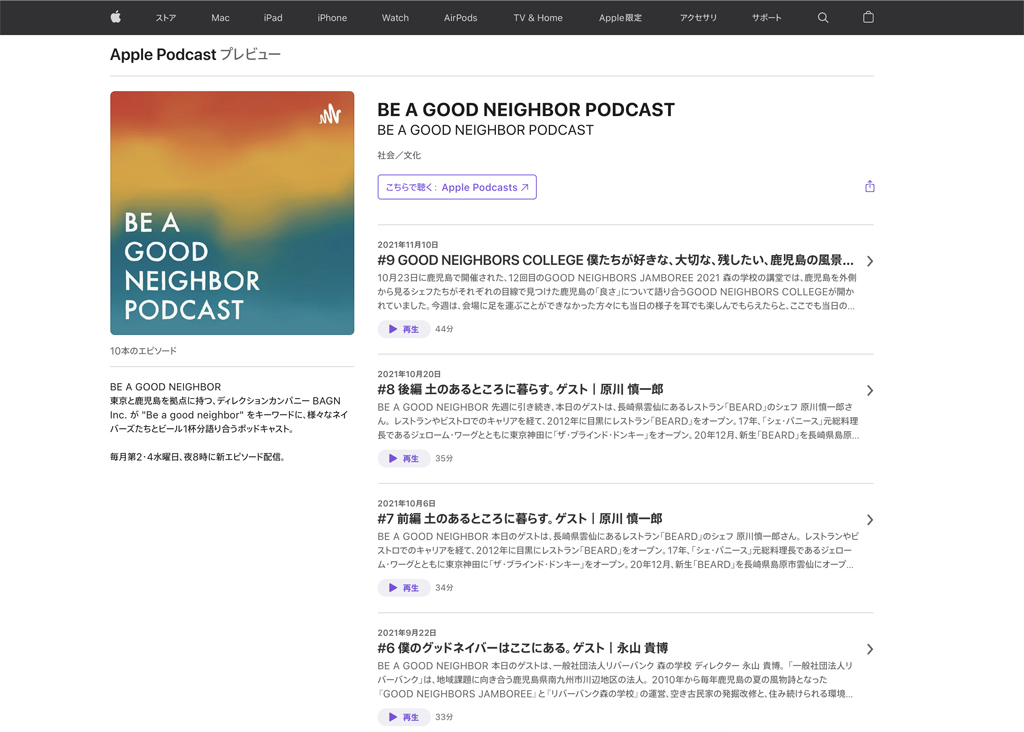Image resolution: width=1024 pixels, height=732 pixels.
Task: Play episode #7 前編 土のあるところに暮らす
Action: click(404, 588)
